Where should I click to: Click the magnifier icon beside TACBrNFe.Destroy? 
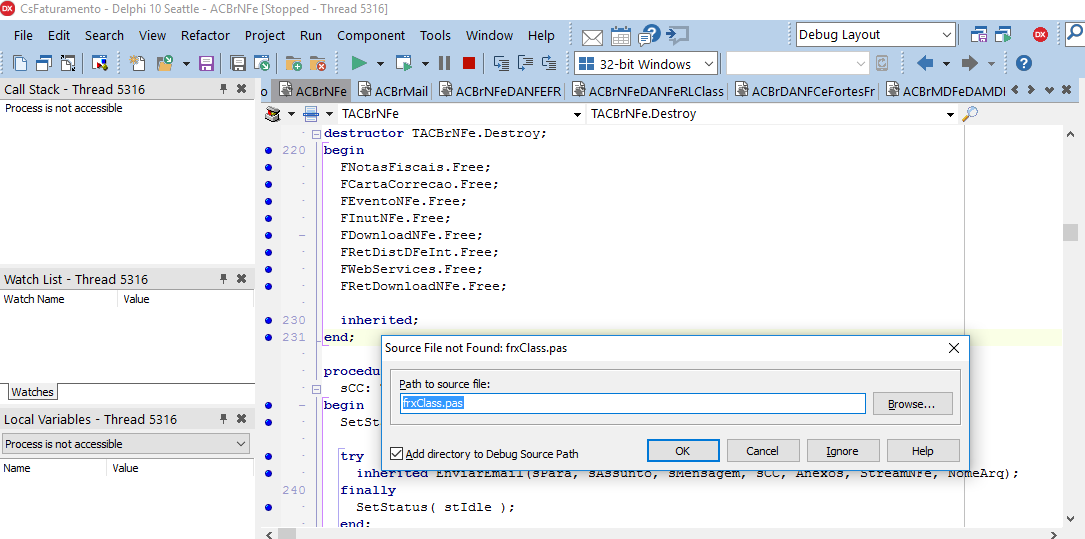[x=970, y=113]
